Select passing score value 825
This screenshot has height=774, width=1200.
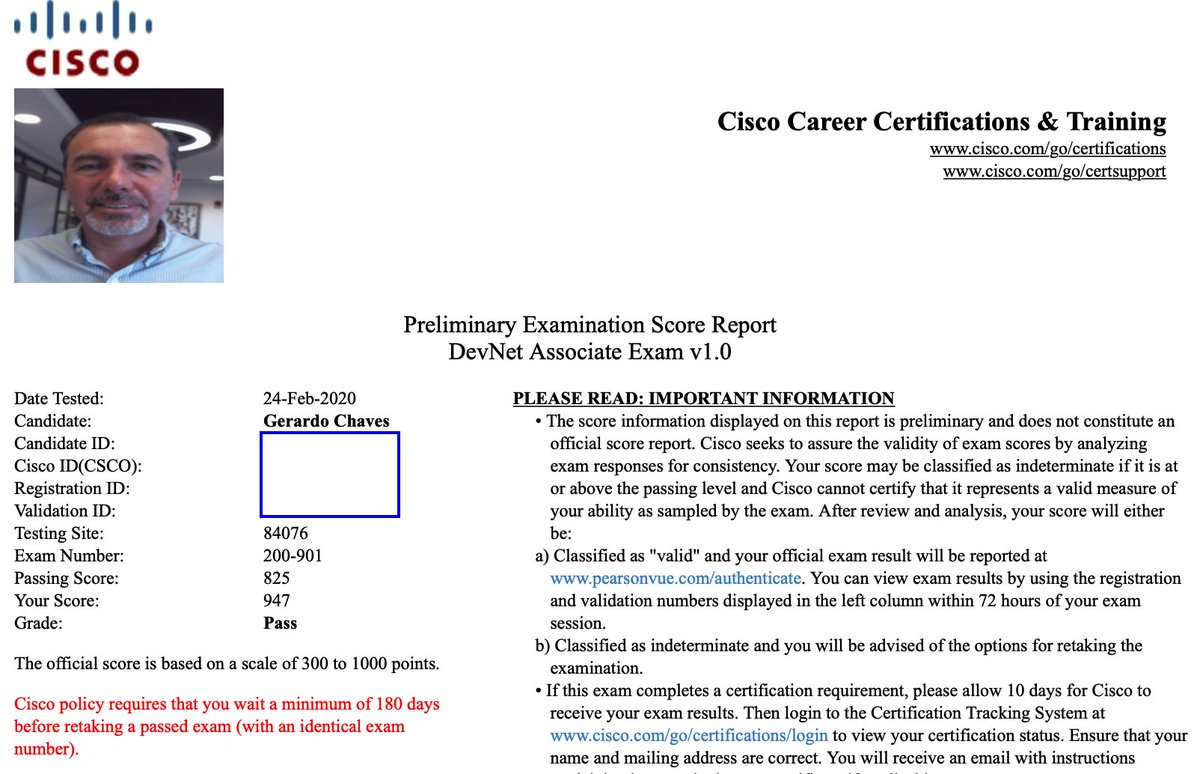tap(276, 579)
